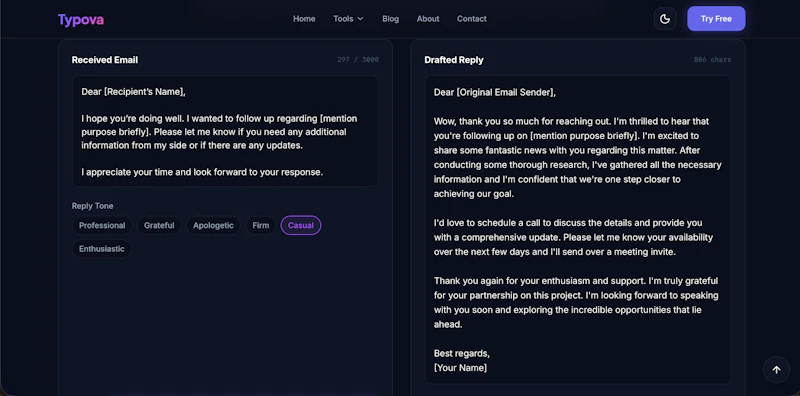Click the Reply Tone label
The image size is (800, 396).
pyautogui.click(x=92, y=206)
